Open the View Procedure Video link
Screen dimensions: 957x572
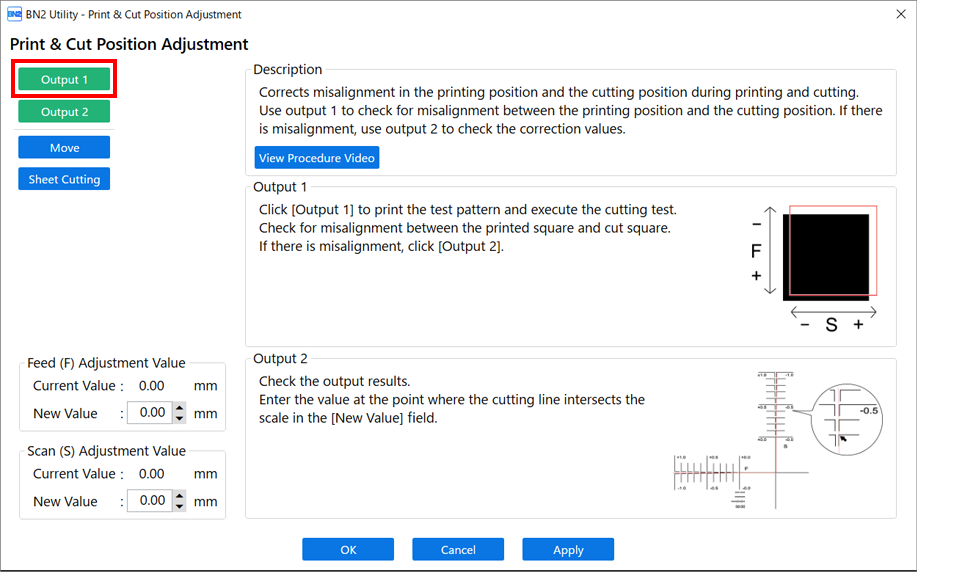pyautogui.click(x=317, y=157)
